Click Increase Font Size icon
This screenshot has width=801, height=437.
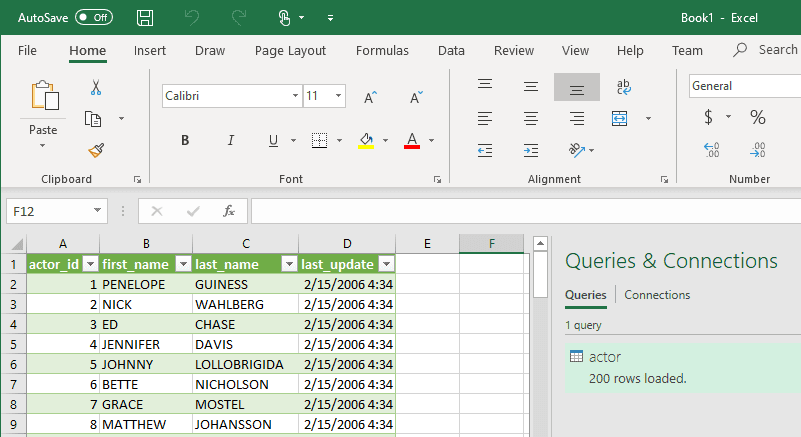pyautogui.click(x=370, y=97)
